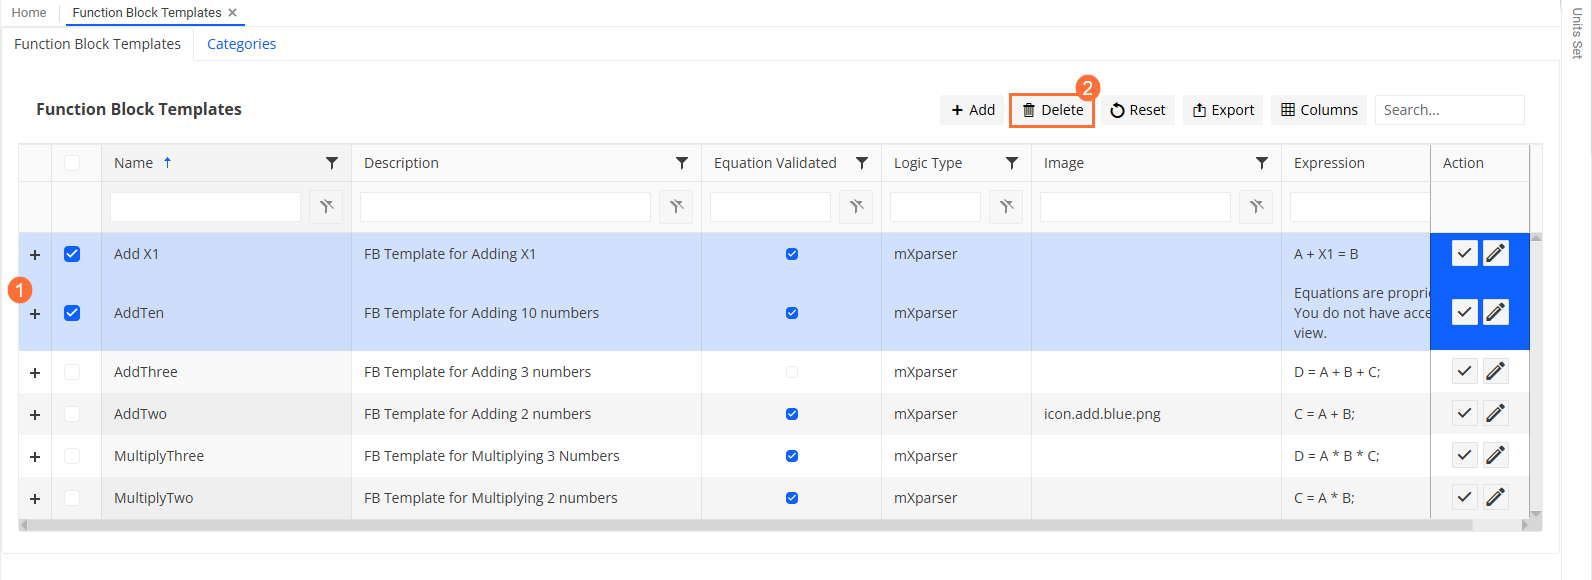Select the Function Block Templates sub-tab
The height and width of the screenshot is (580, 1592).
point(97,44)
